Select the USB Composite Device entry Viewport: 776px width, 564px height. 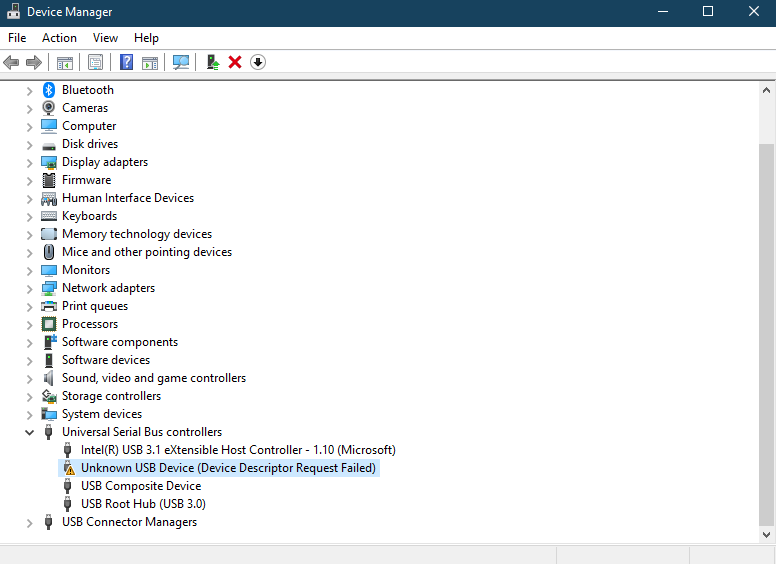pos(141,486)
